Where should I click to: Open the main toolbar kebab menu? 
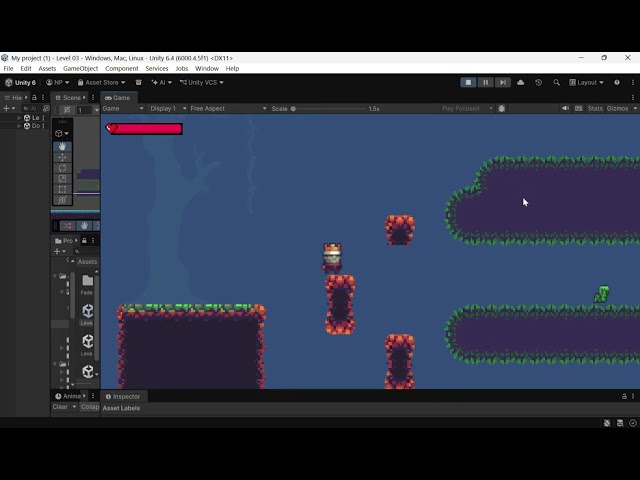point(633,82)
